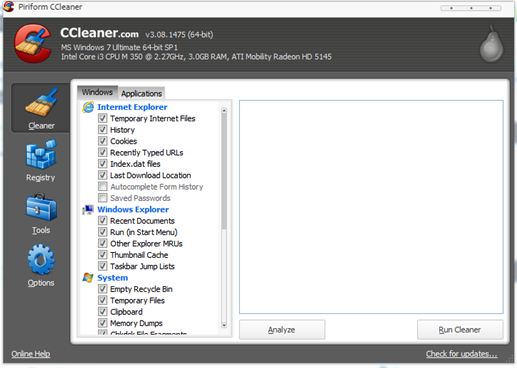Click the title bar CCleaner app icon
Screen dimensions: 517x368
[9, 7]
